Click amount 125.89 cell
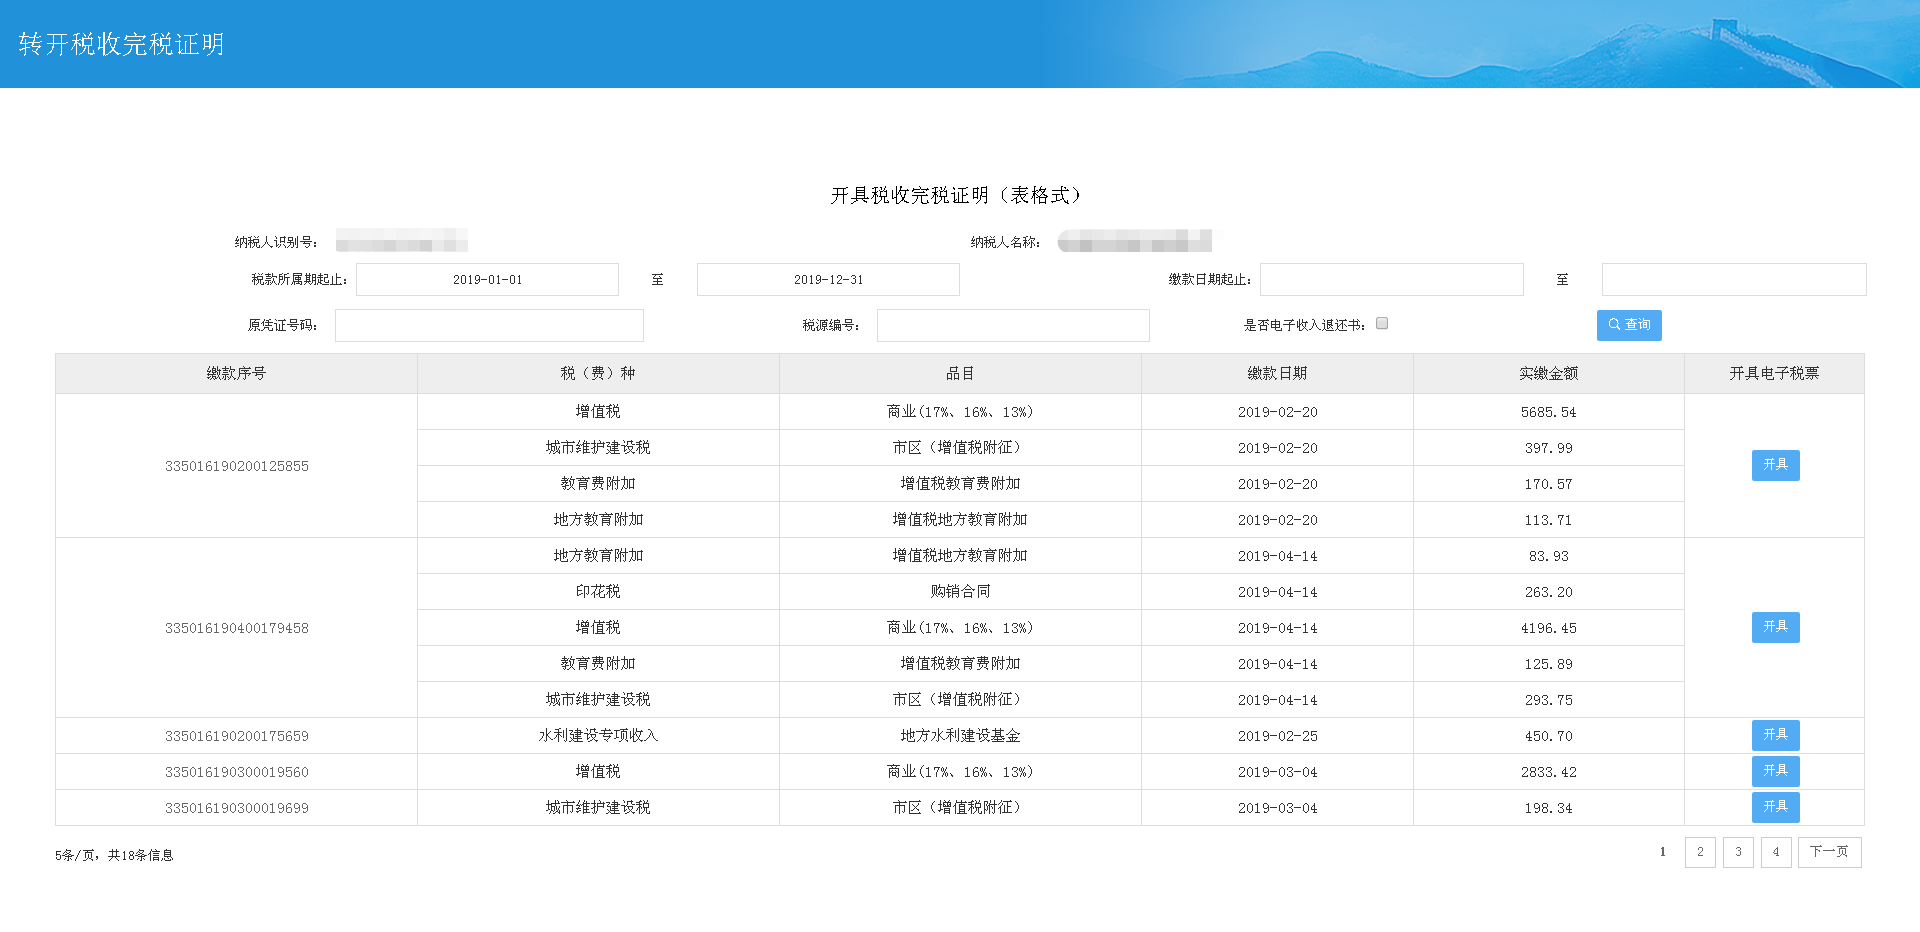Screen dimensions: 1920x932 (1549, 664)
